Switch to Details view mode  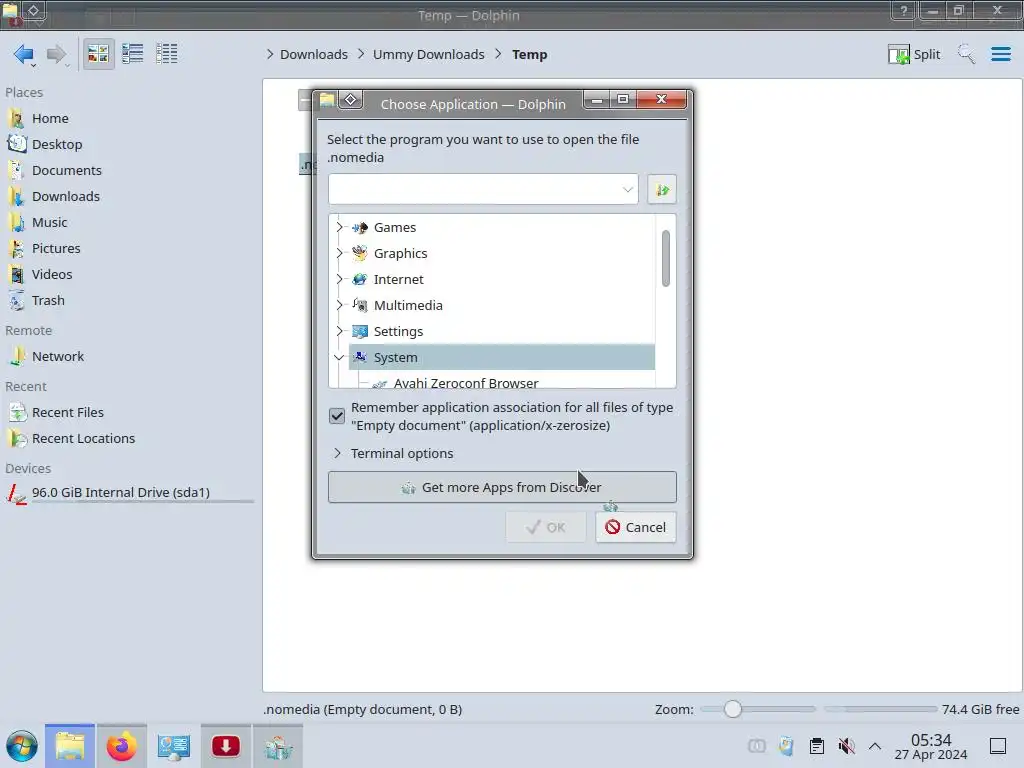pos(167,54)
